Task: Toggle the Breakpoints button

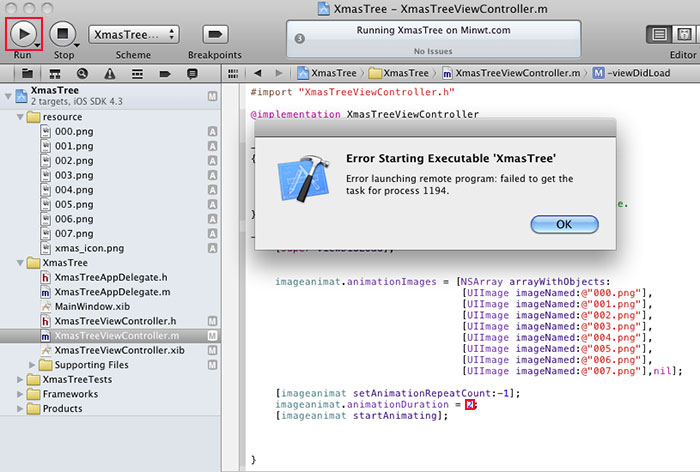Action: click(215, 34)
